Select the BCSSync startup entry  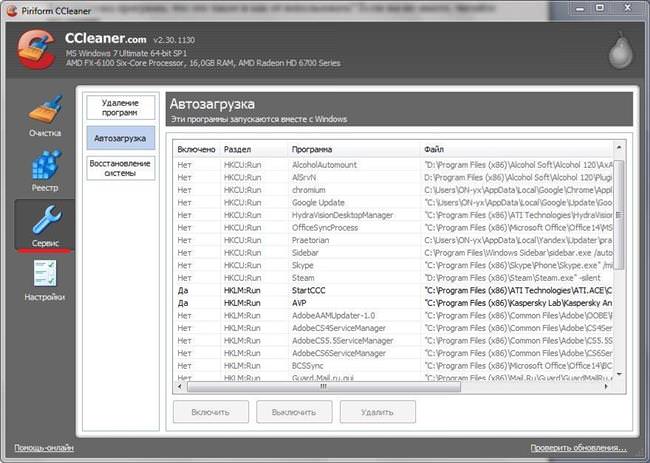(393, 366)
